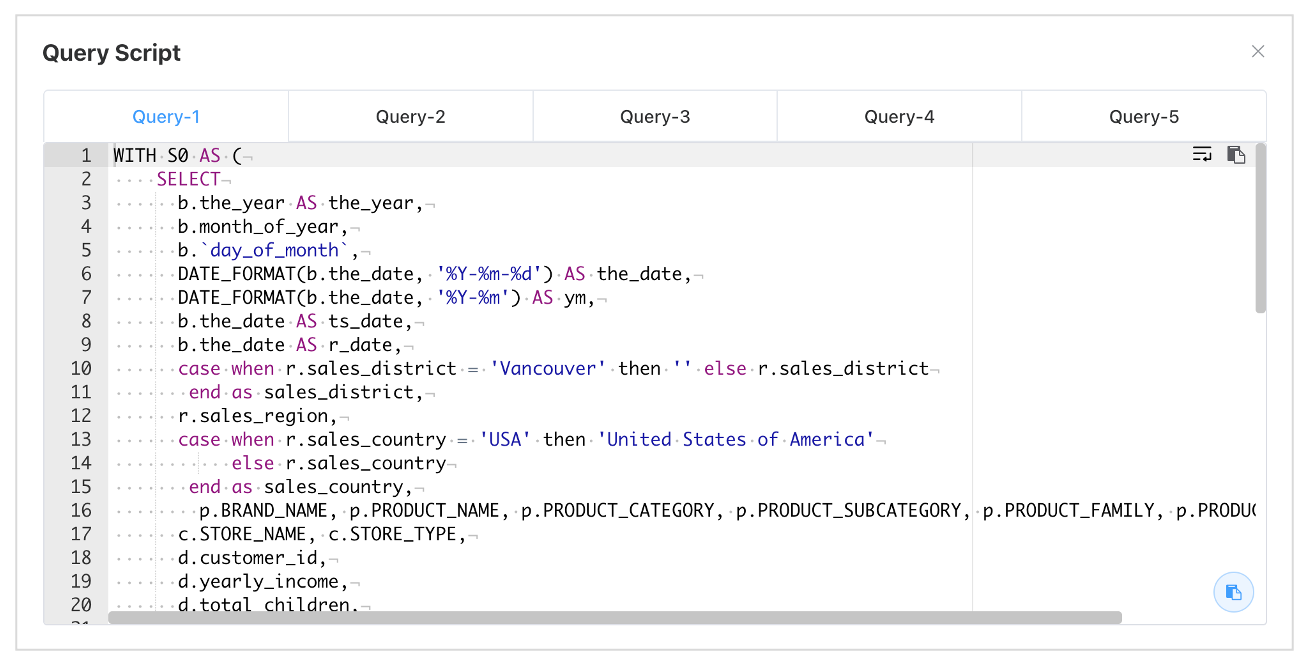Click the round floating copy button
This screenshot has height=672, width=1314.
point(1233,592)
